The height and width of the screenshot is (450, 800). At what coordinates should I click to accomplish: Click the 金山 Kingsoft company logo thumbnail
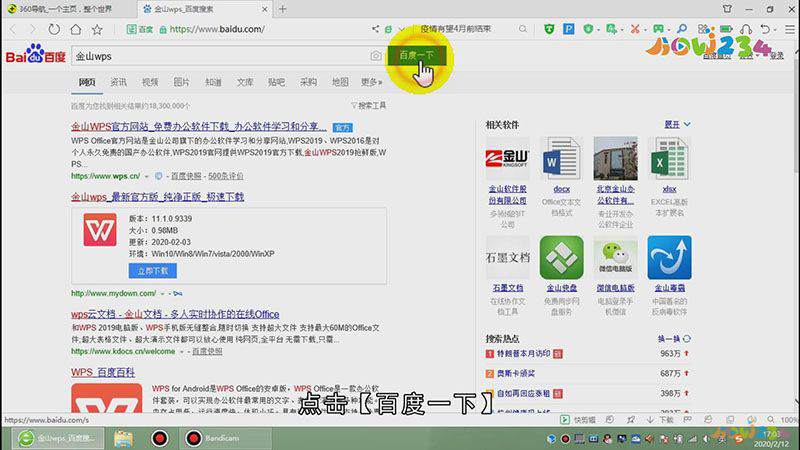[507, 158]
